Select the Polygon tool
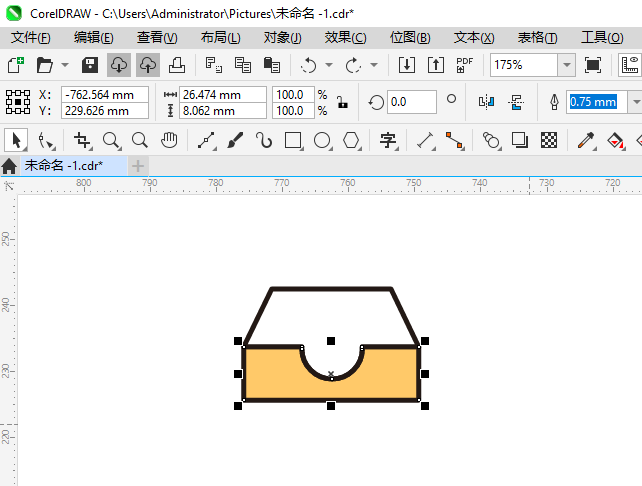642x486 pixels. tap(351, 140)
